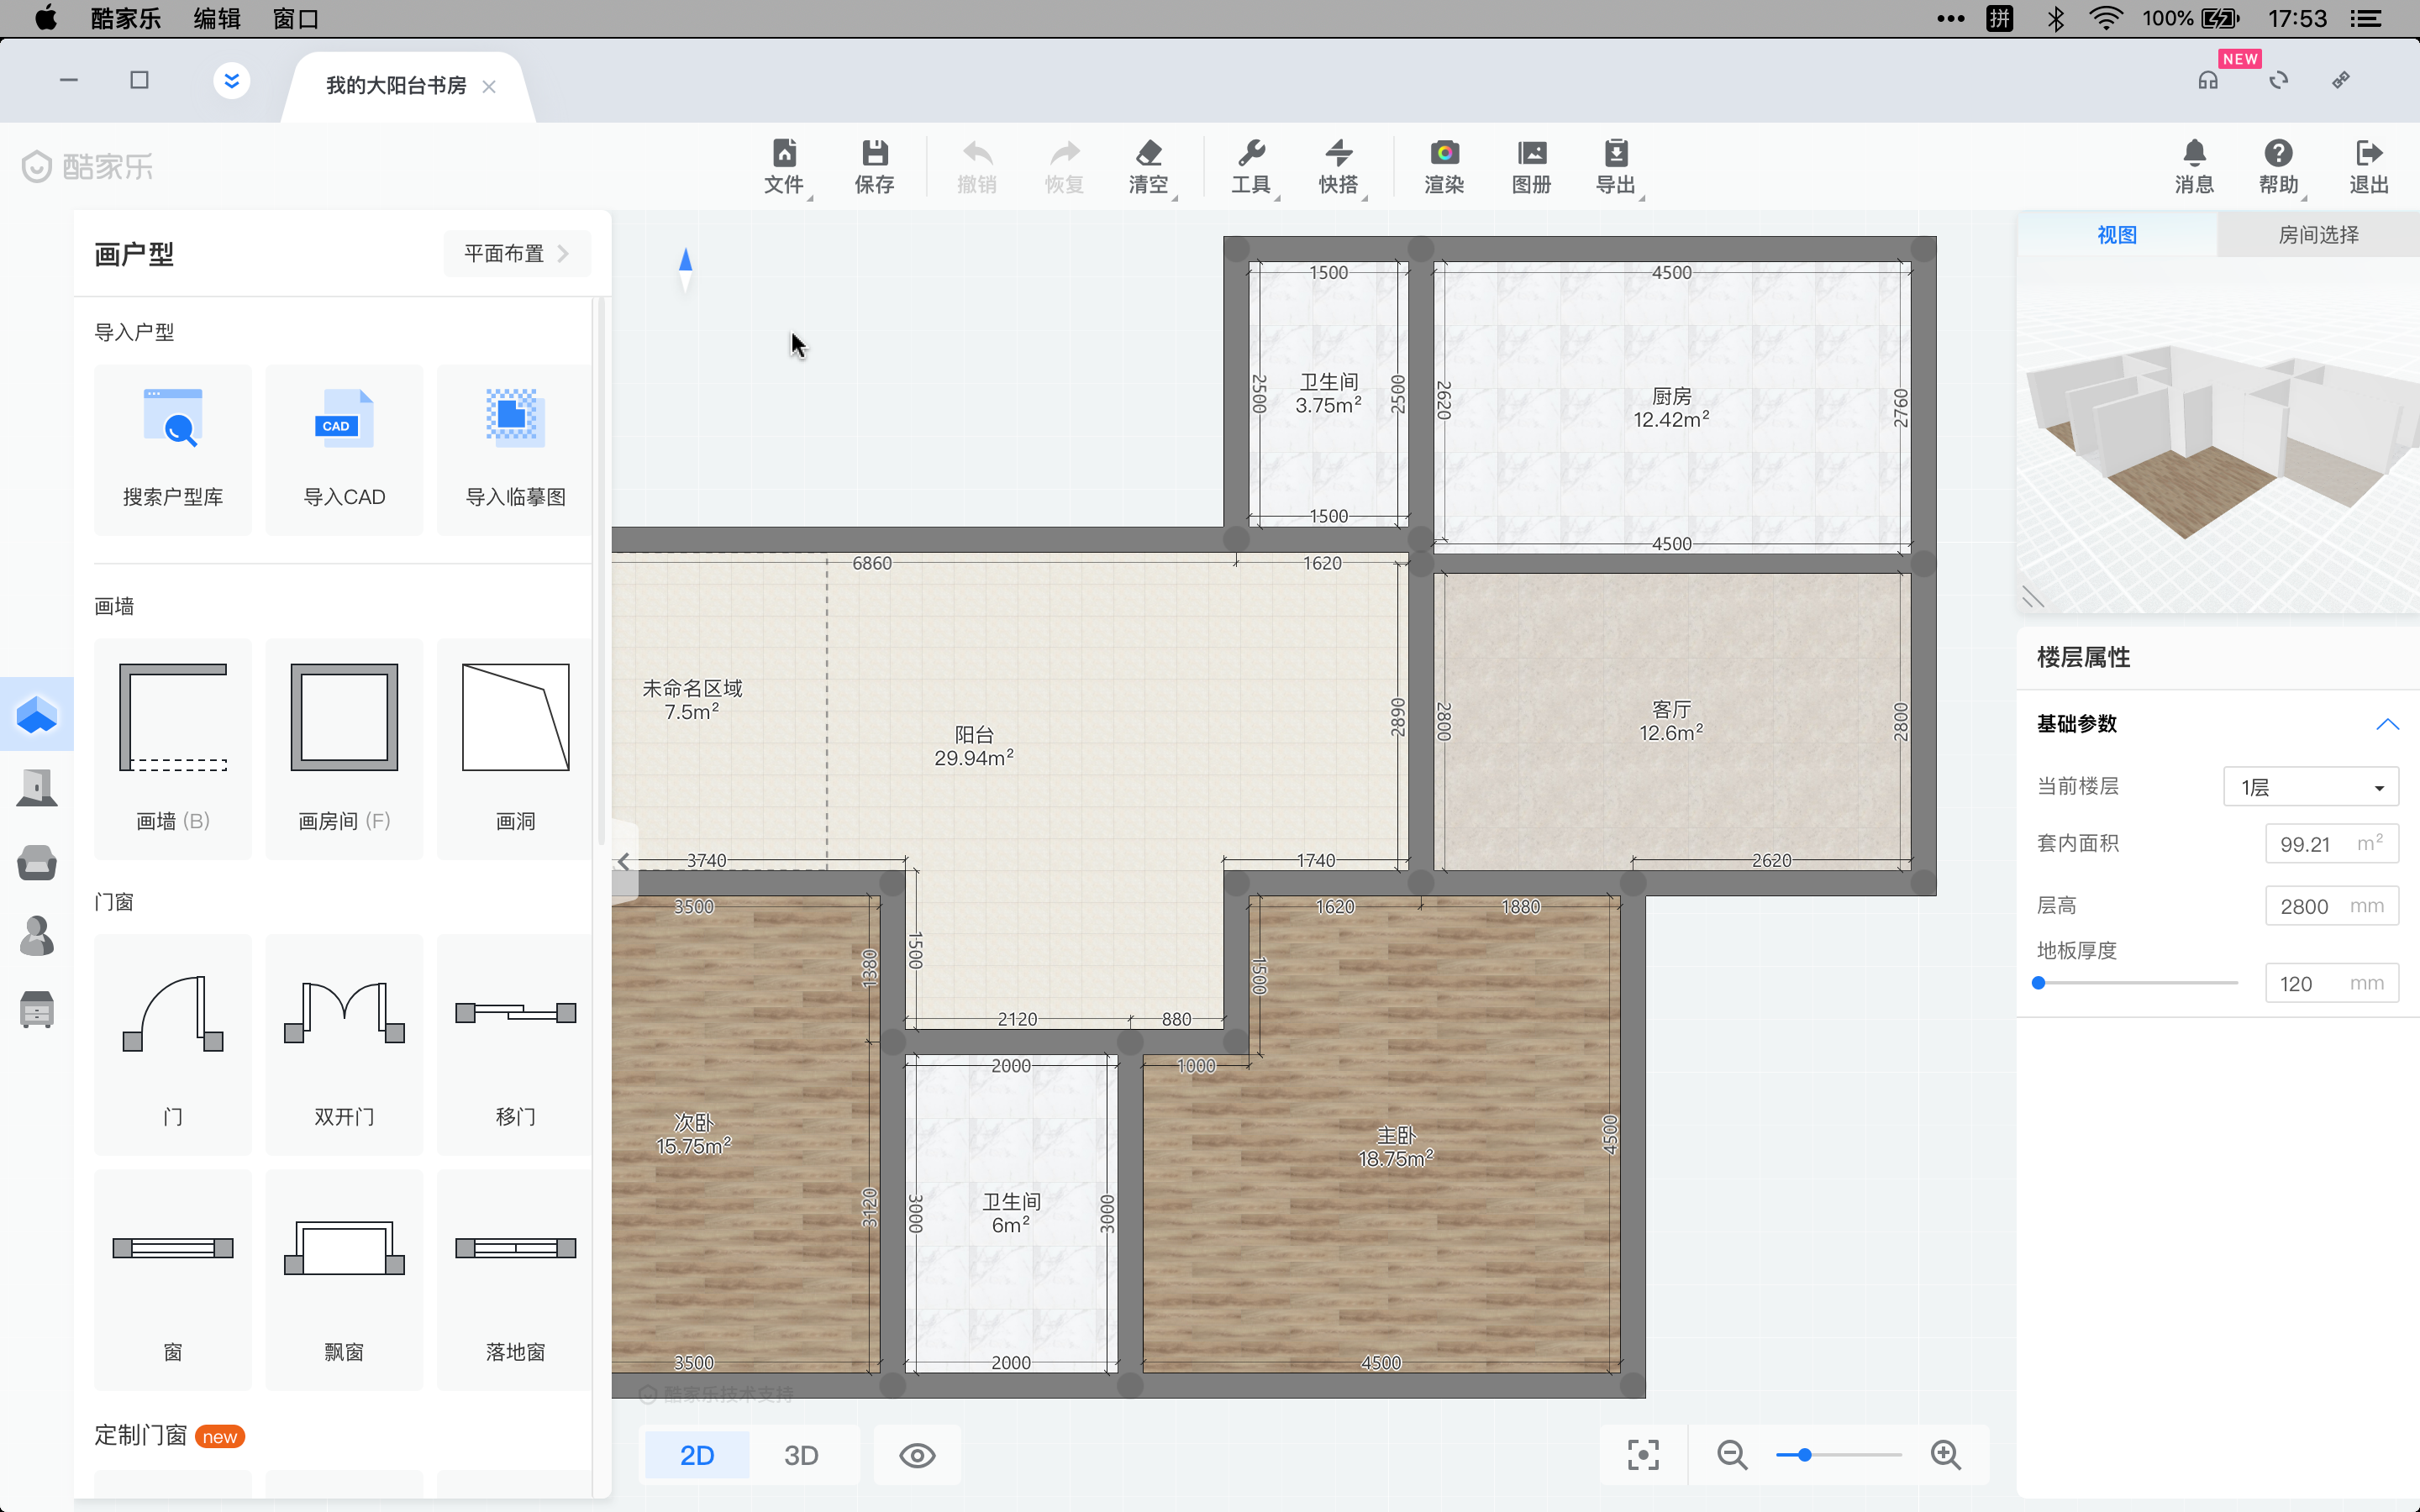Select the 主卧 18.75m² room label
This screenshot has height=1512, width=2420.
pos(1396,1147)
